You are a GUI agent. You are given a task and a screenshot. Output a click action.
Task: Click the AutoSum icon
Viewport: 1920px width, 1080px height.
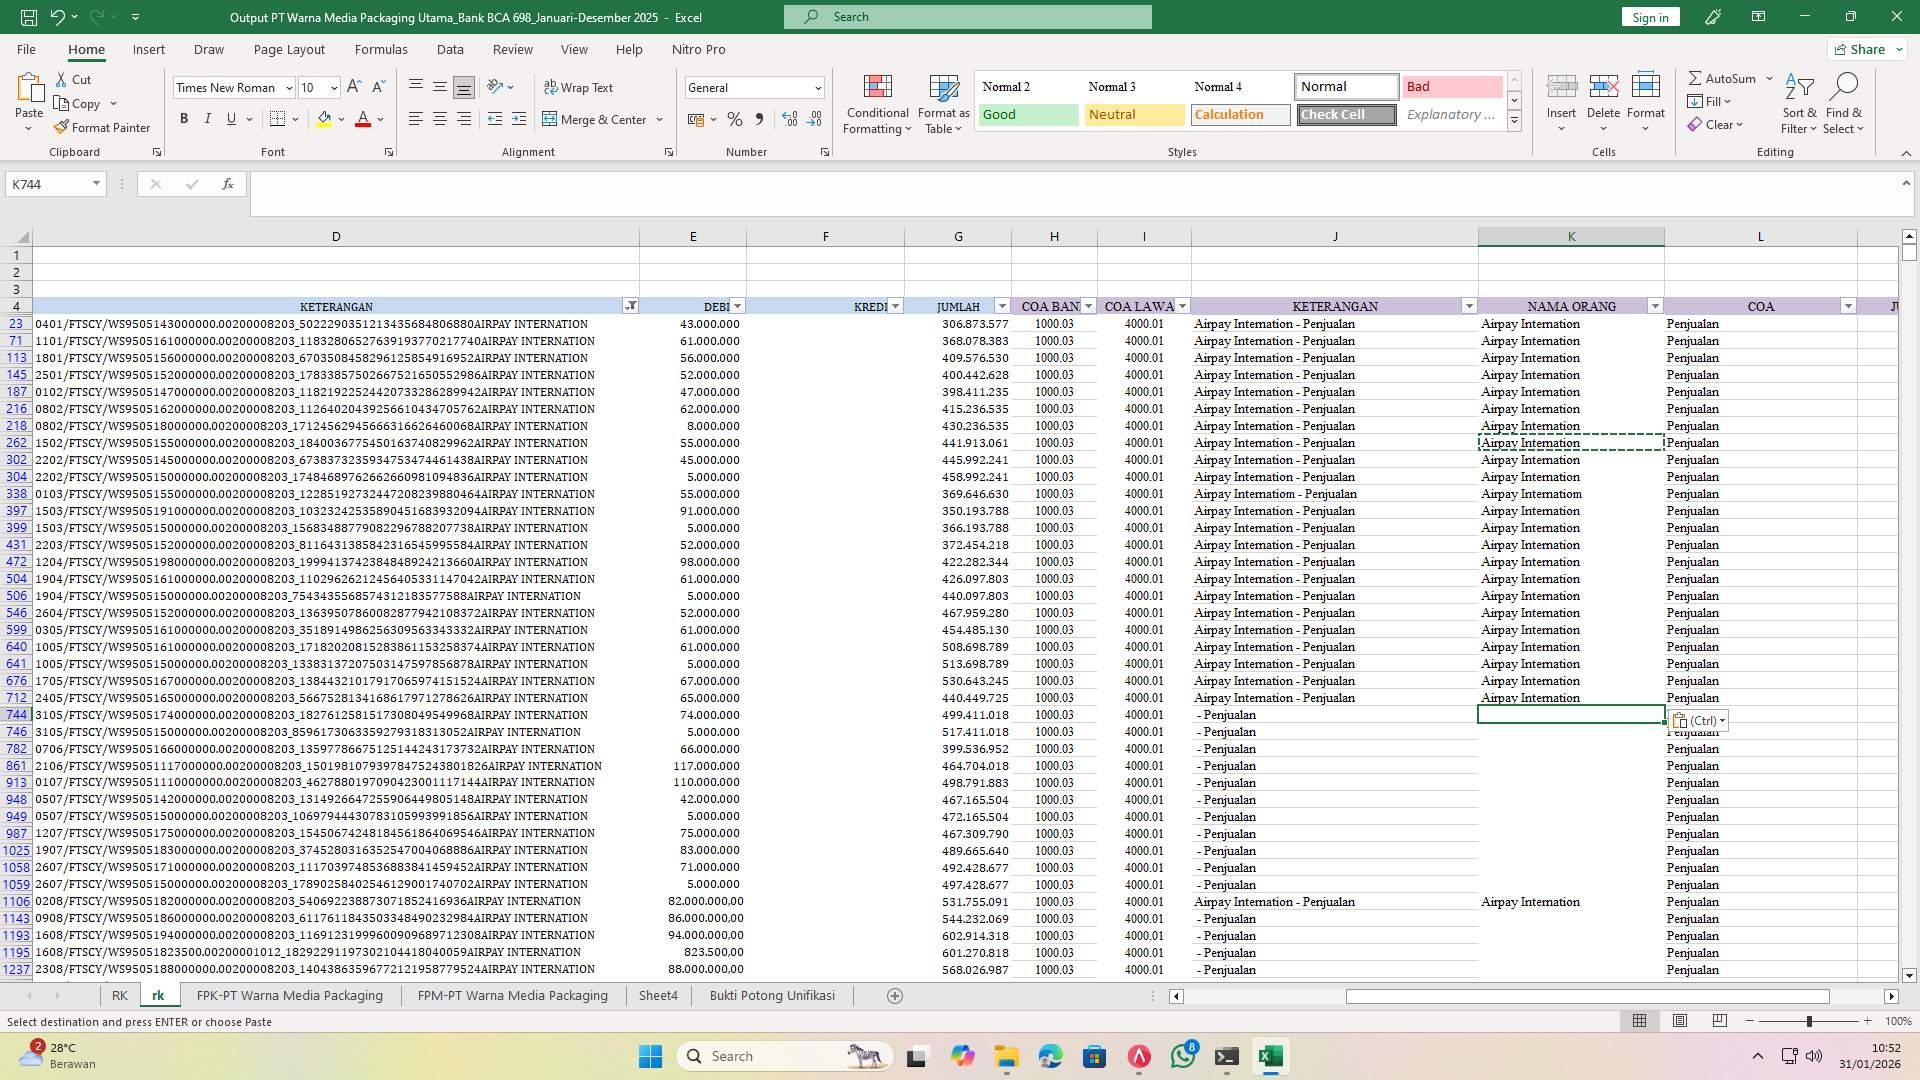pyautogui.click(x=1722, y=77)
